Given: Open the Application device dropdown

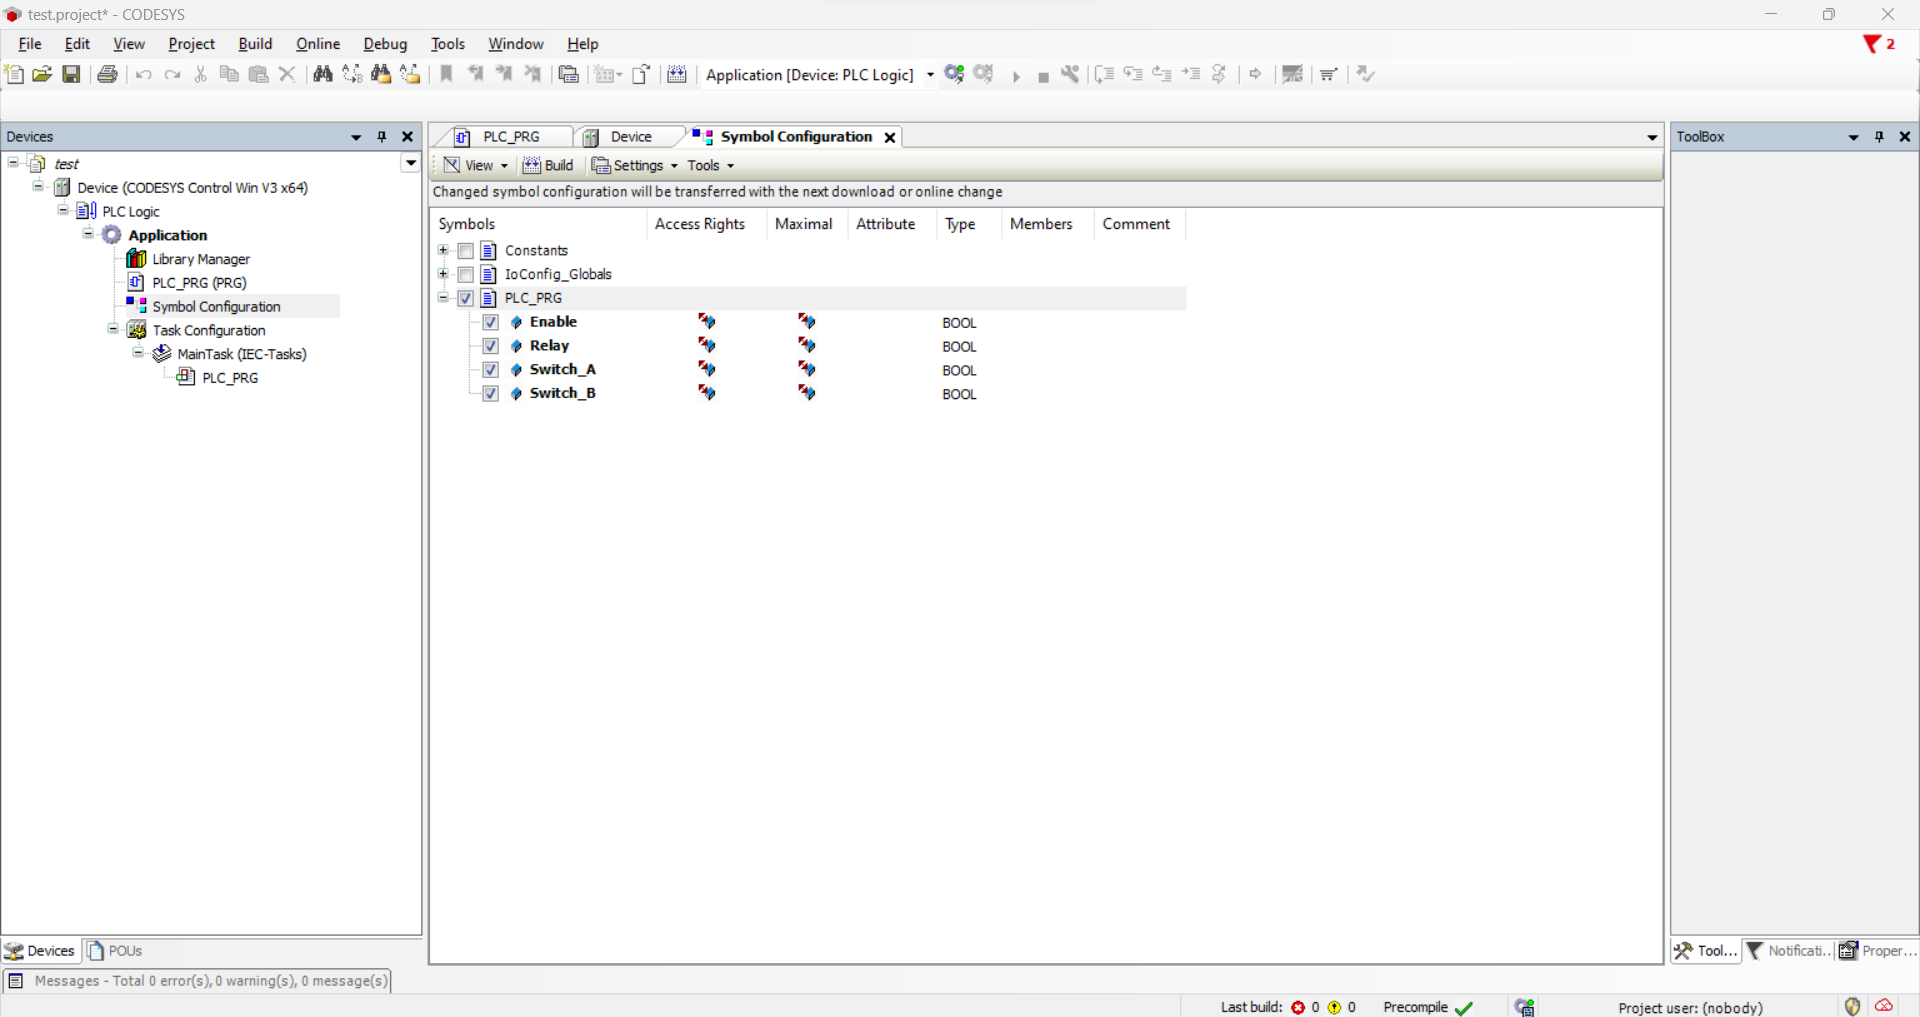Looking at the screenshot, I should tap(930, 75).
